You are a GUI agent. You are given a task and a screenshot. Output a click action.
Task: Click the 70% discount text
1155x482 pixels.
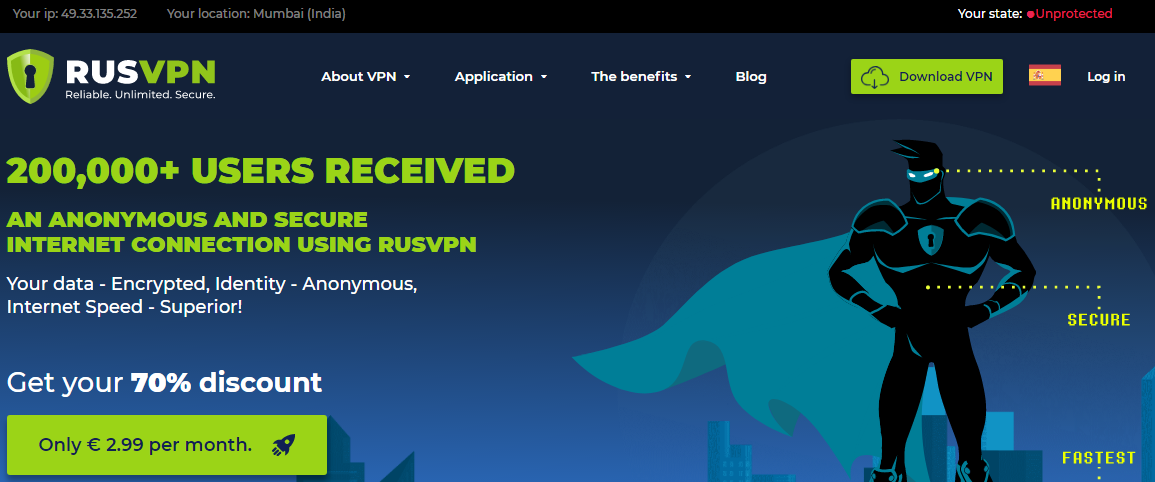(226, 383)
